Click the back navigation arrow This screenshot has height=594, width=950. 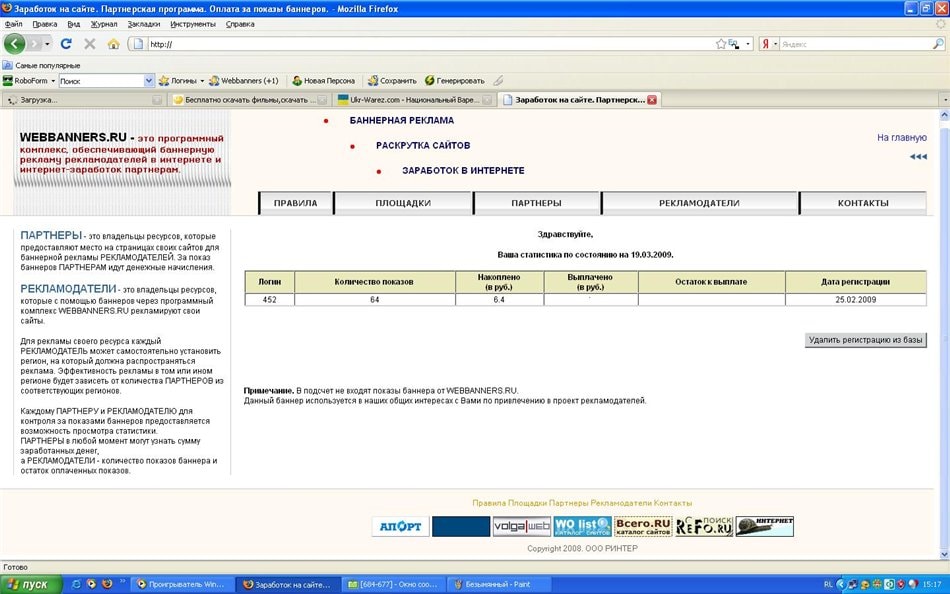pyautogui.click(x=15, y=44)
